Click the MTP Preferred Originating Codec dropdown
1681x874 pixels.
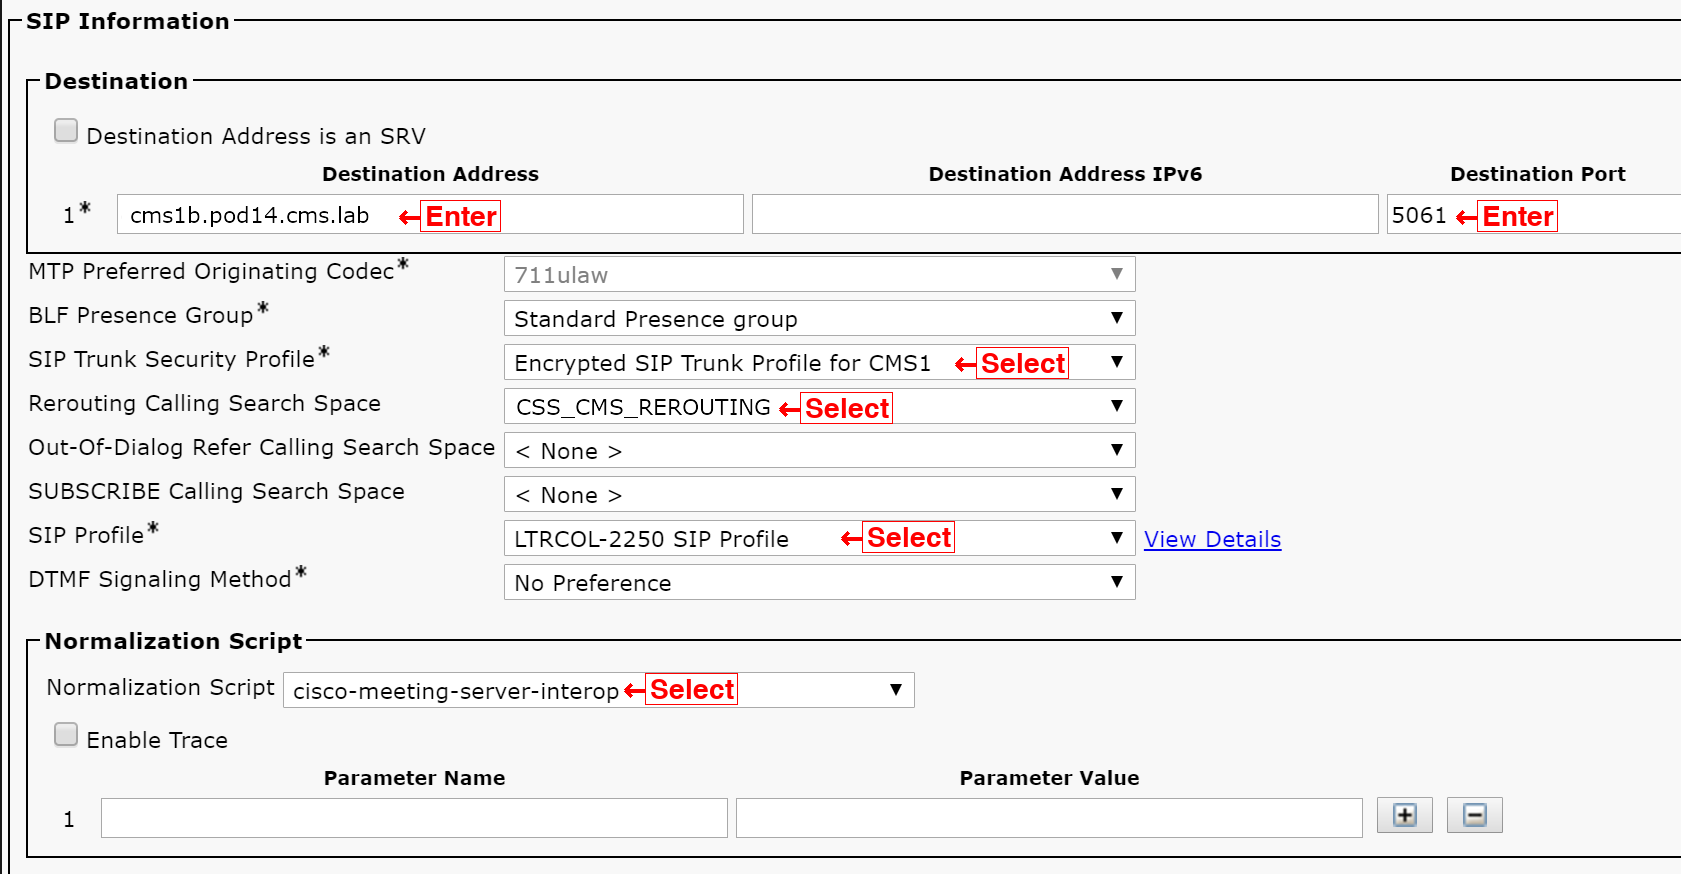[x=820, y=274]
